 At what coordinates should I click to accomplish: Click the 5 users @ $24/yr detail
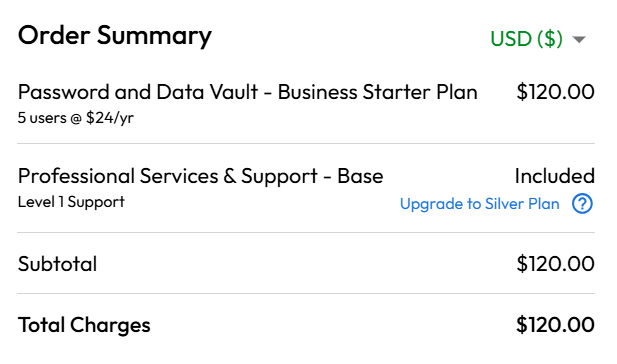pyautogui.click(x=76, y=118)
